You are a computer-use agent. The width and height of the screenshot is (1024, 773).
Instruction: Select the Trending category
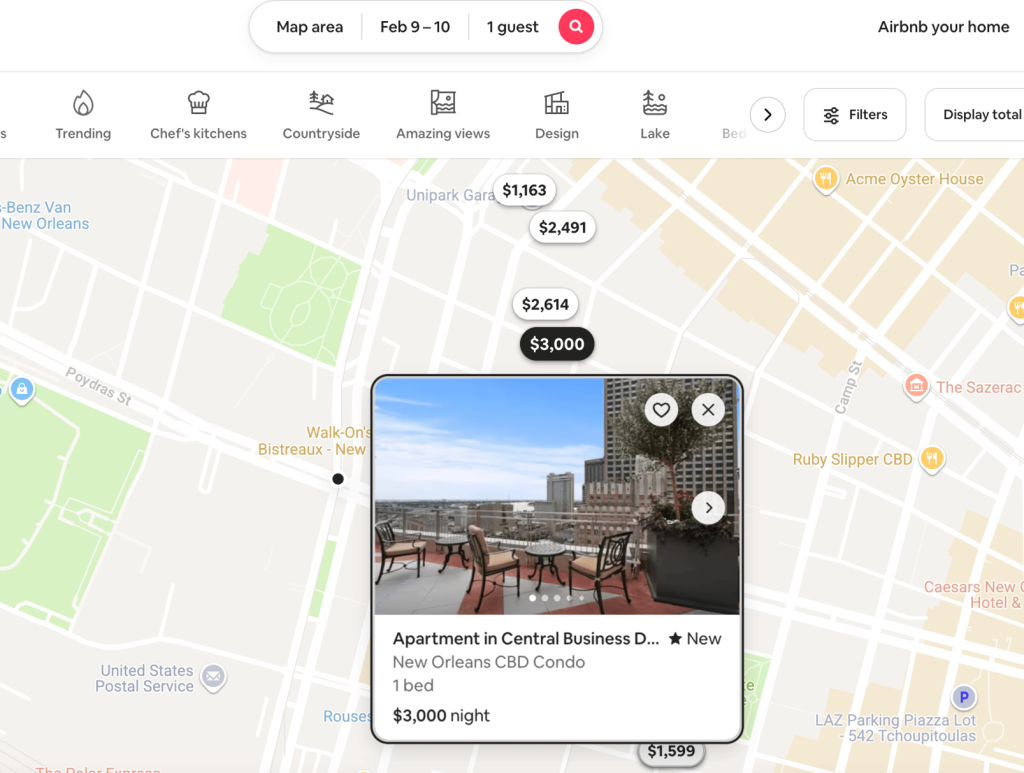83,115
